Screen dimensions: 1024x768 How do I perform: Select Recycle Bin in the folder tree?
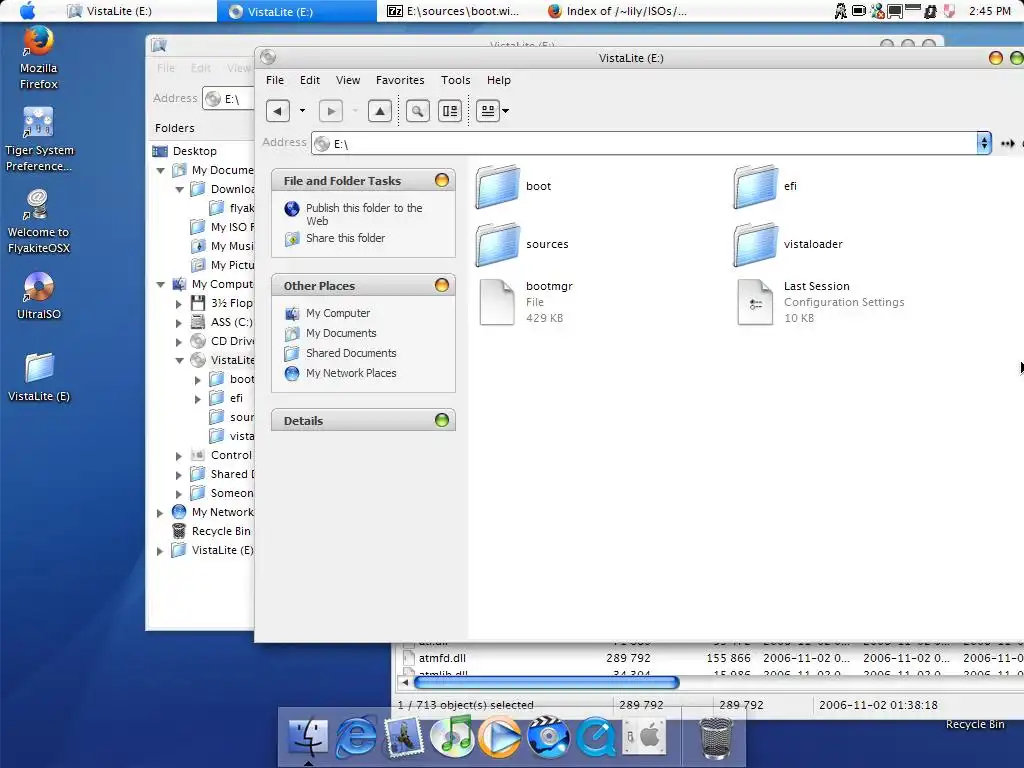[221, 532]
